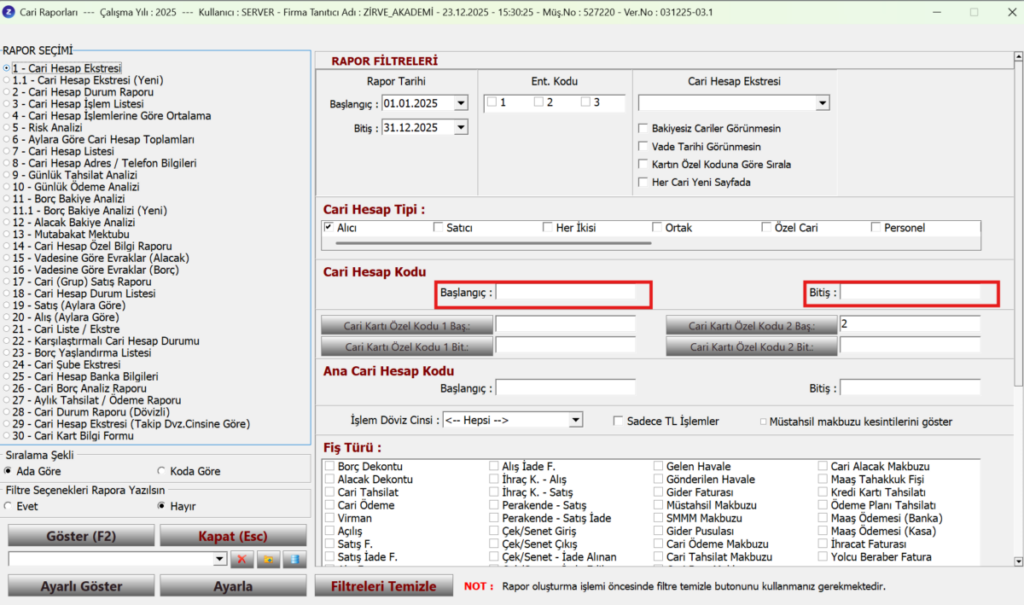Screen dimensions: 1024x605
Task: Open the Bitiş date dropdown
Action: (461, 127)
